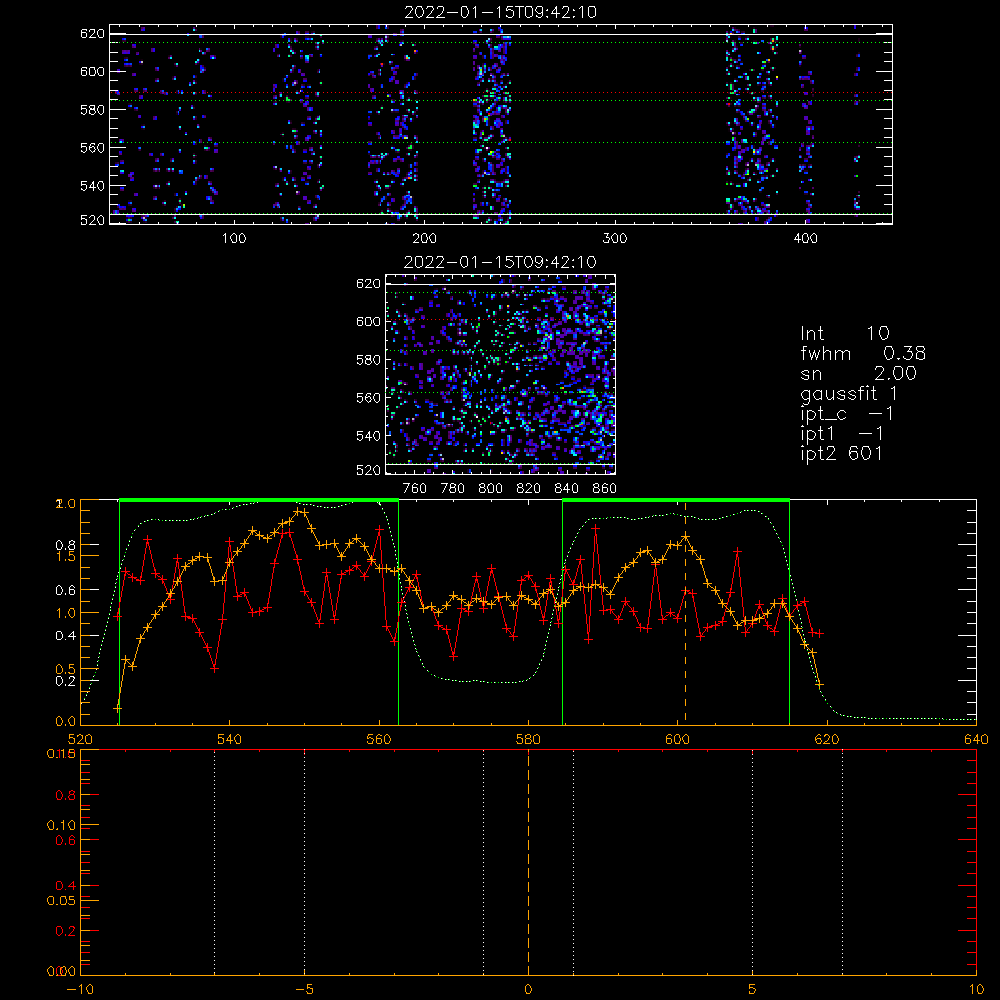Screen dimensions: 1000x1000
Task: Select the "fwhm 0.38" readout
Action: point(863,353)
